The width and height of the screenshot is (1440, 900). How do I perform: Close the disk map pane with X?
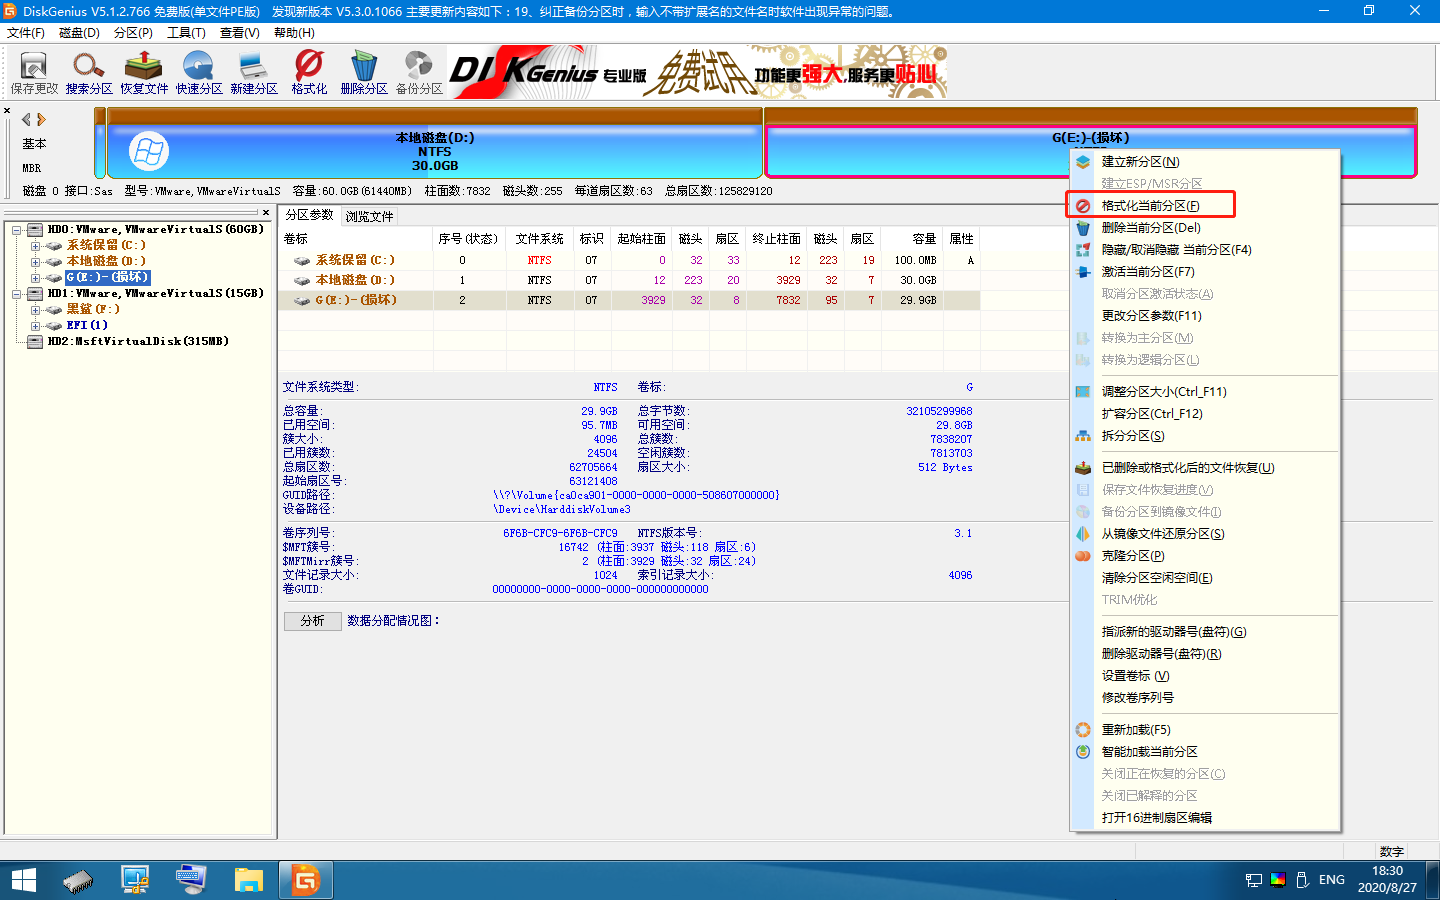pos(7,111)
